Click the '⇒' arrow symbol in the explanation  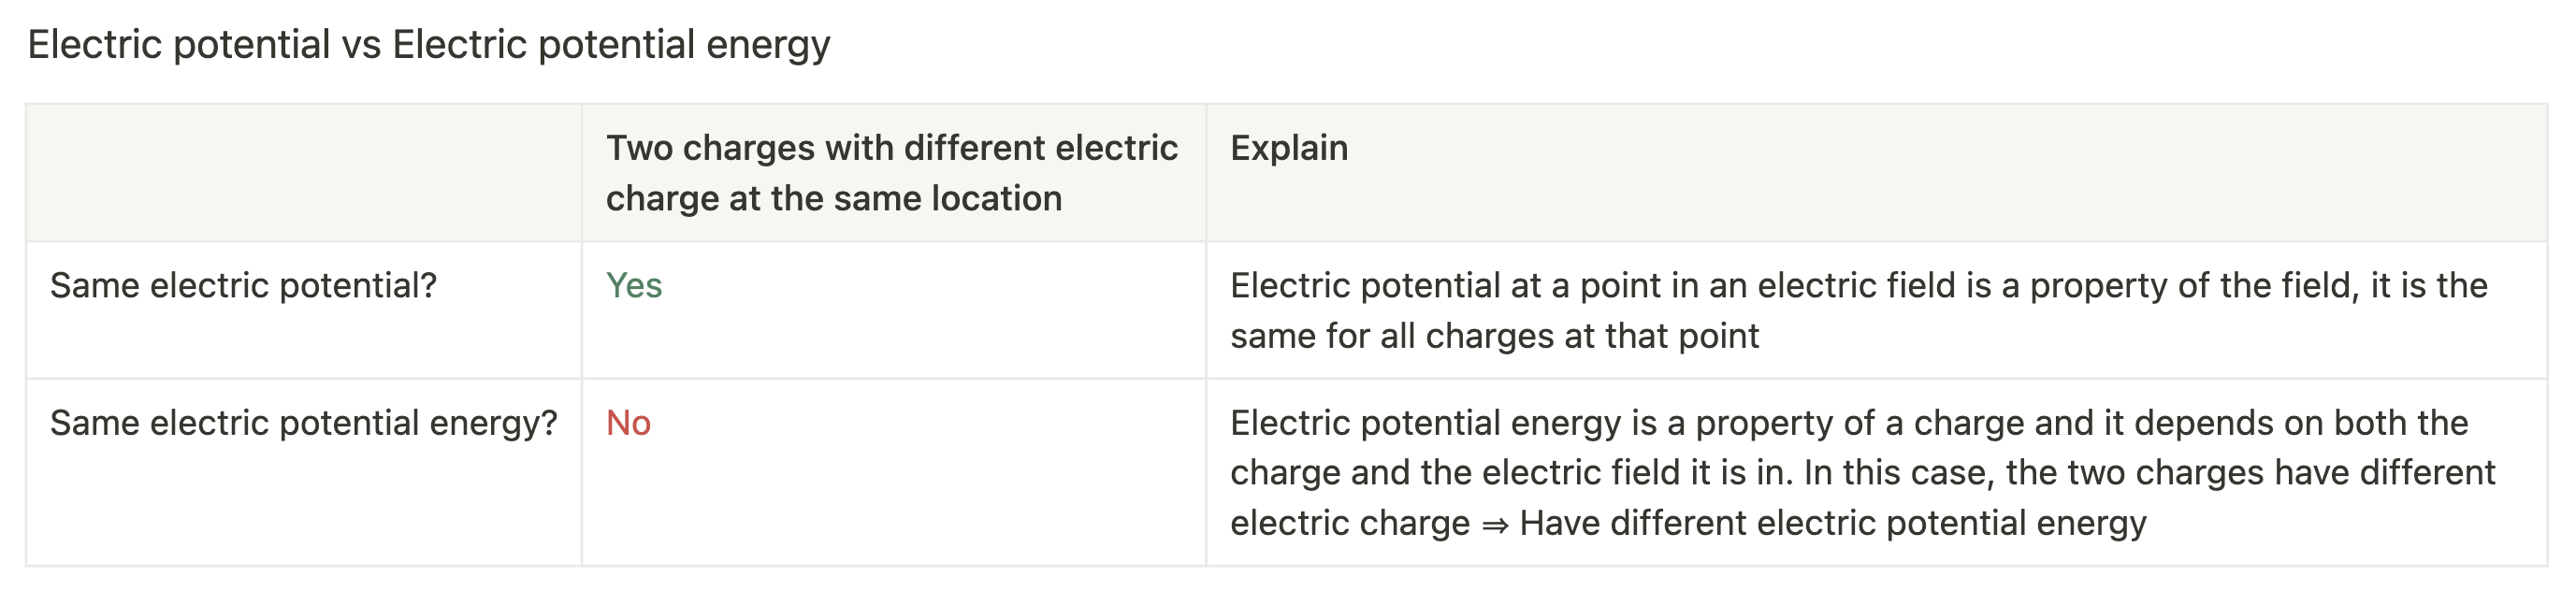coord(1494,525)
